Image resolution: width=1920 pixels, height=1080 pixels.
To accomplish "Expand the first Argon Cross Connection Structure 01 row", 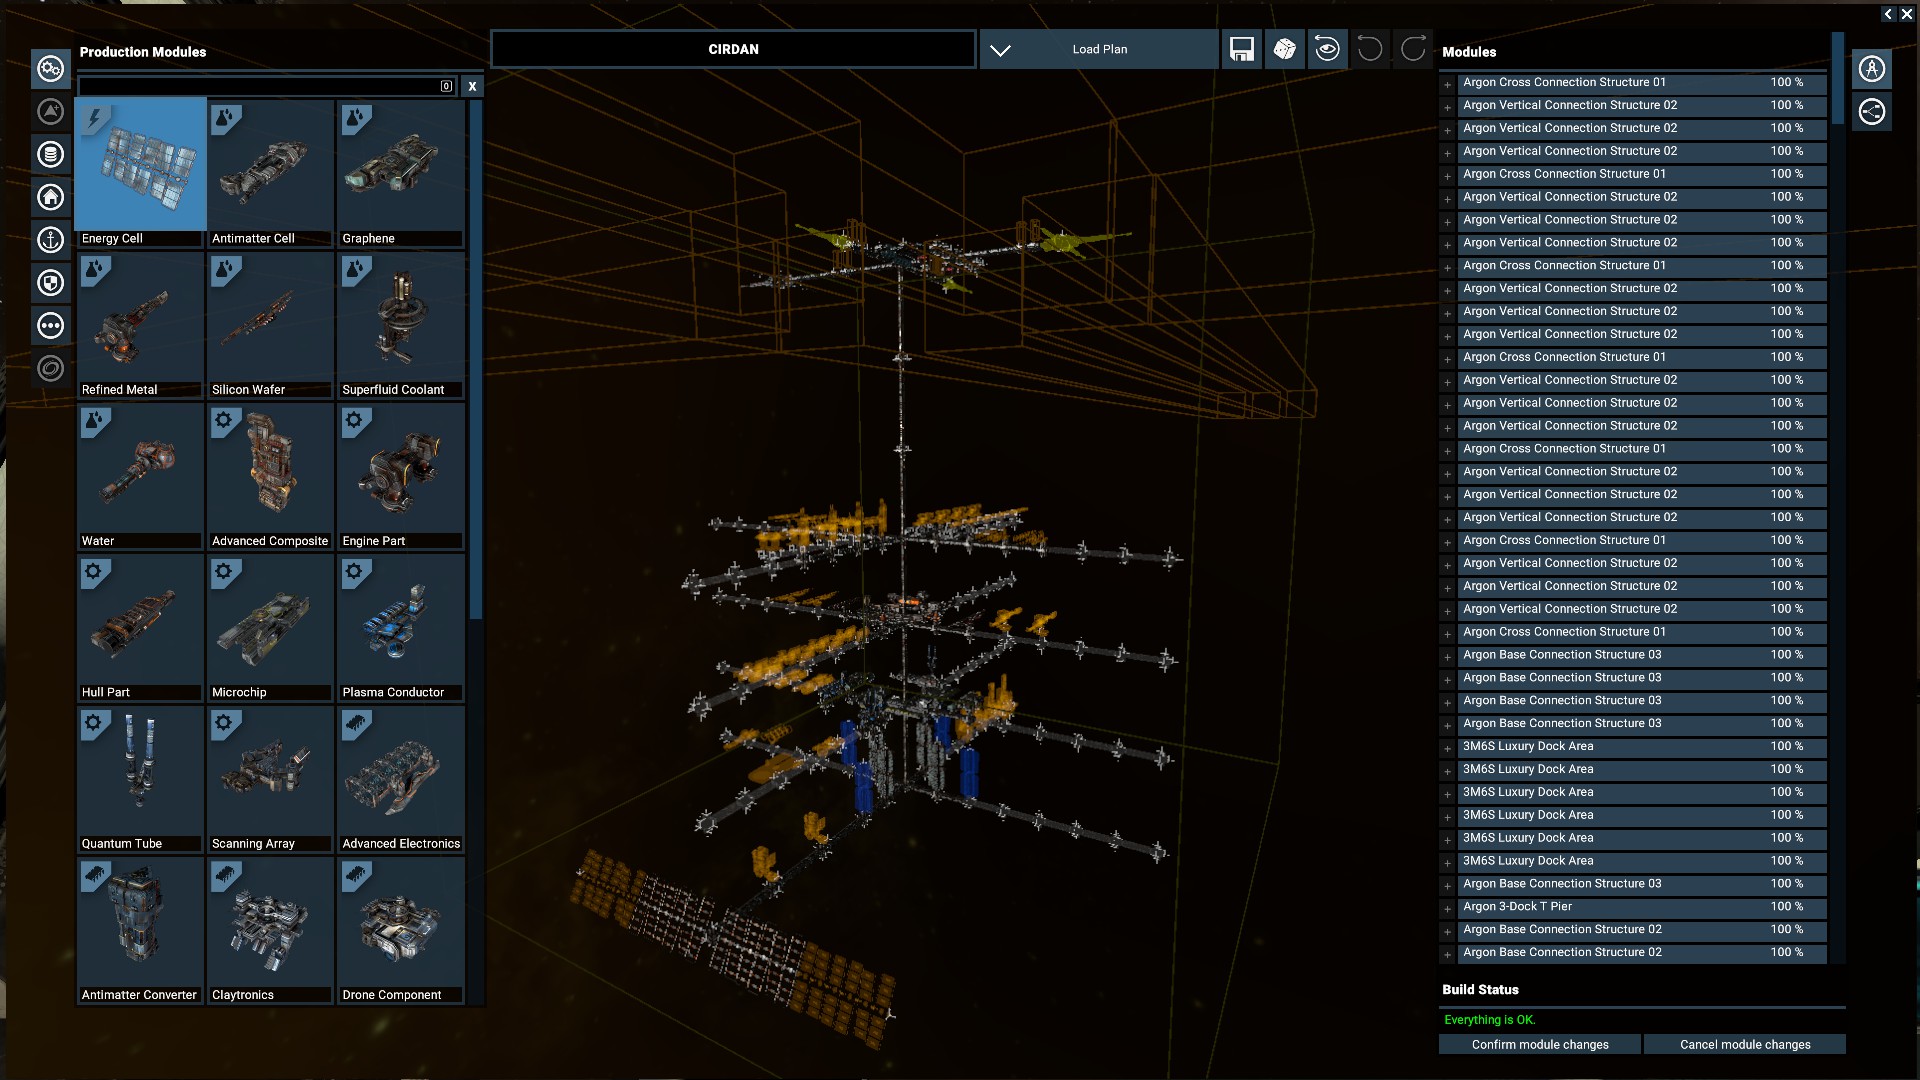I will [1447, 84].
